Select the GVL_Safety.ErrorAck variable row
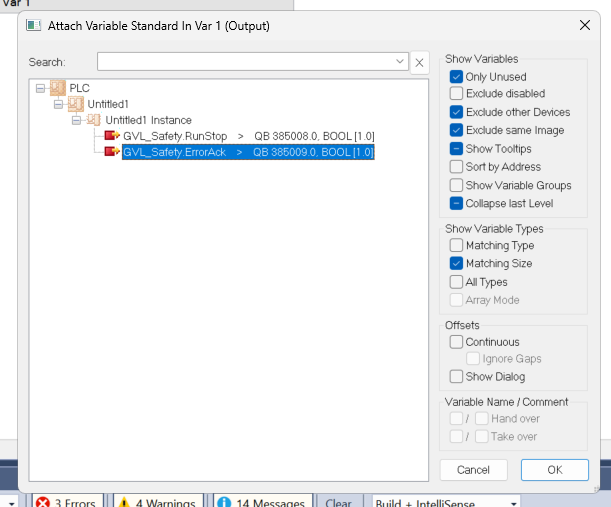The height and width of the screenshot is (507, 611). [248, 152]
